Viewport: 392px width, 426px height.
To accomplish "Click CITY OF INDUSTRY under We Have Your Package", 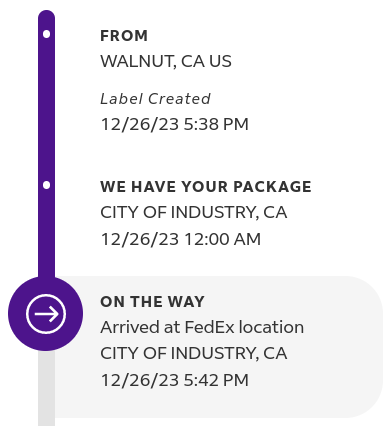I will (x=193, y=212).
